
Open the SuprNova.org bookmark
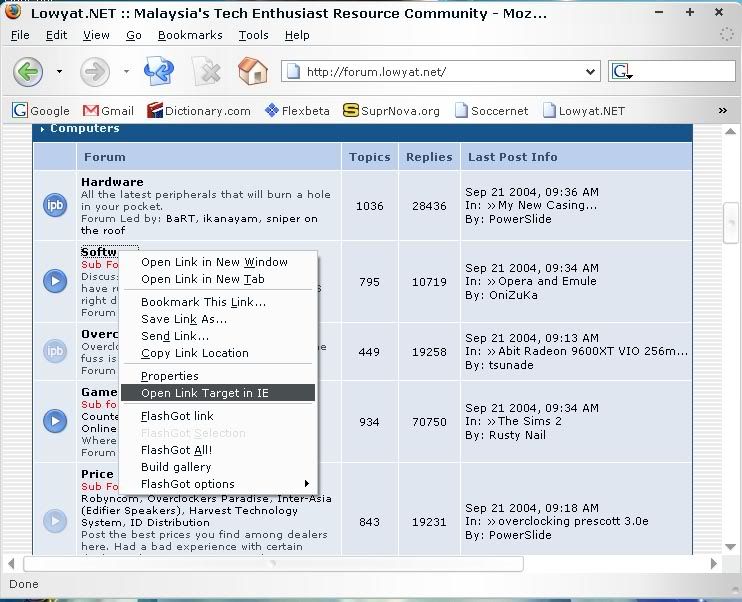click(391, 111)
